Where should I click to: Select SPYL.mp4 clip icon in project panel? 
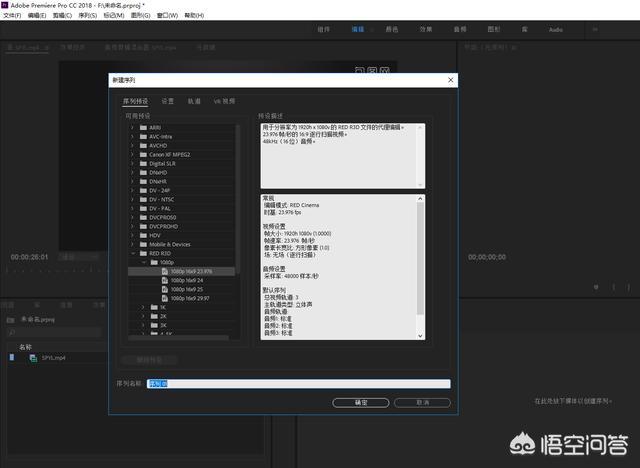(33, 358)
